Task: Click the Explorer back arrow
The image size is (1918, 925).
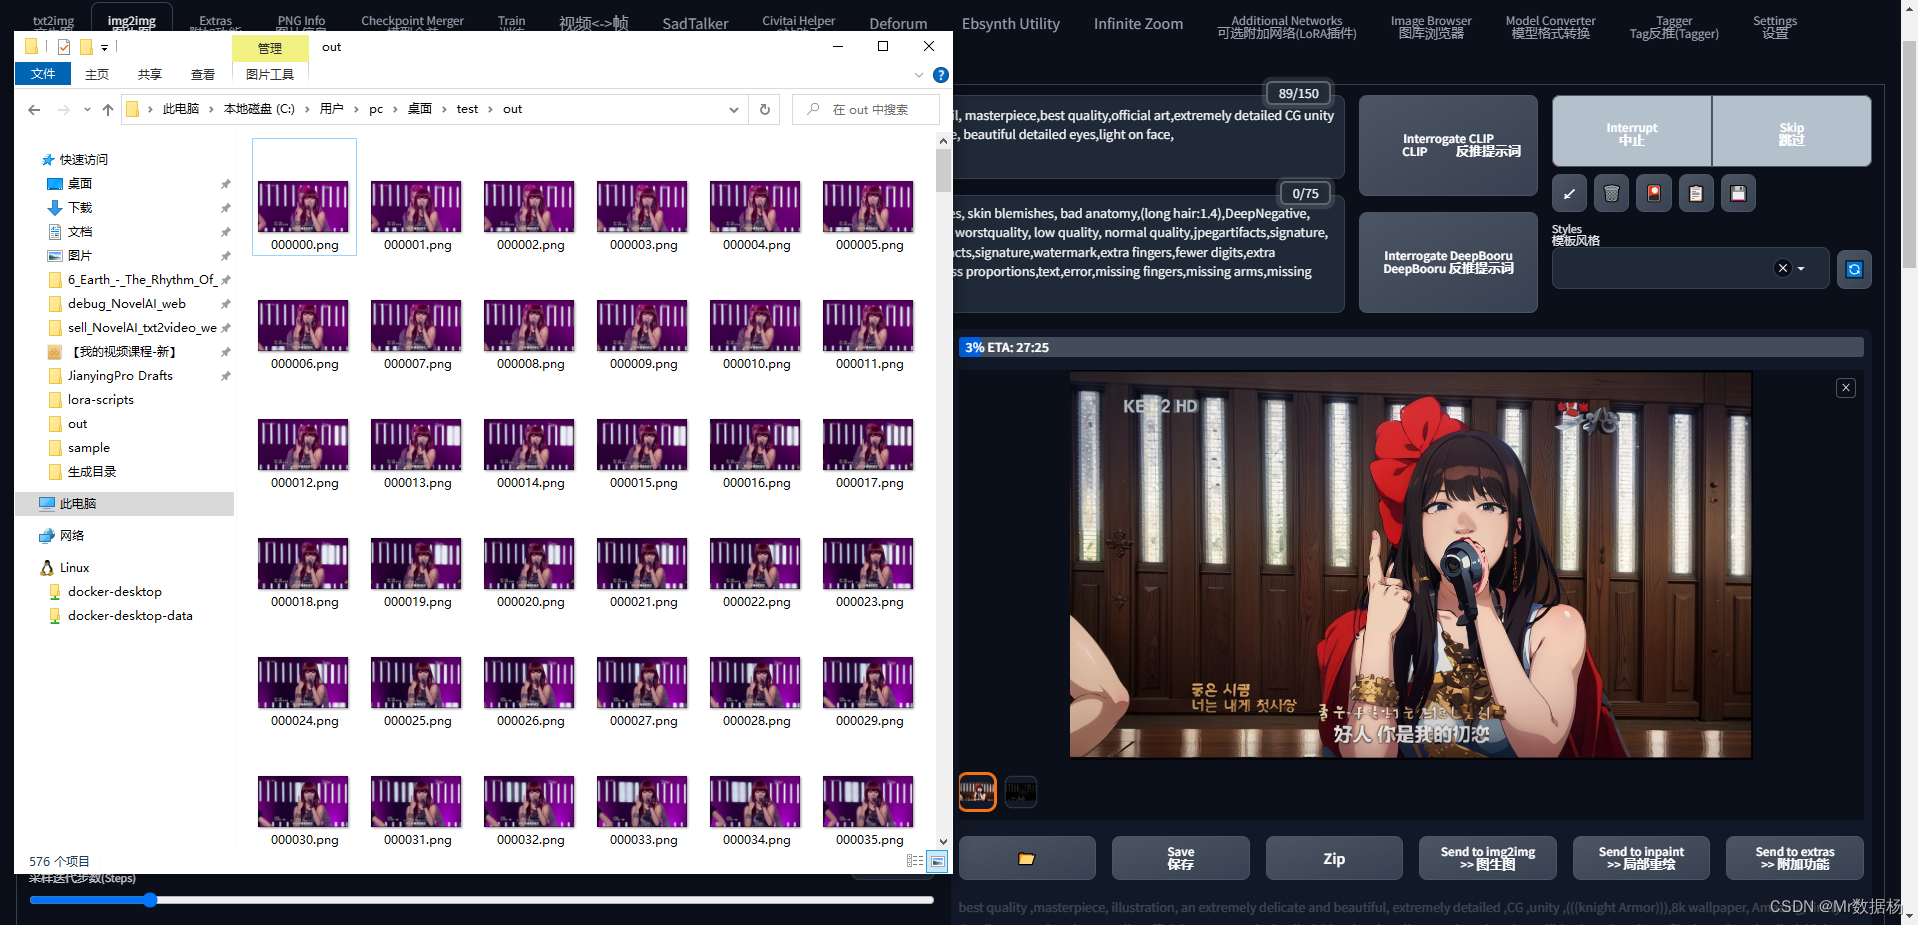Action: pyautogui.click(x=34, y=109)
